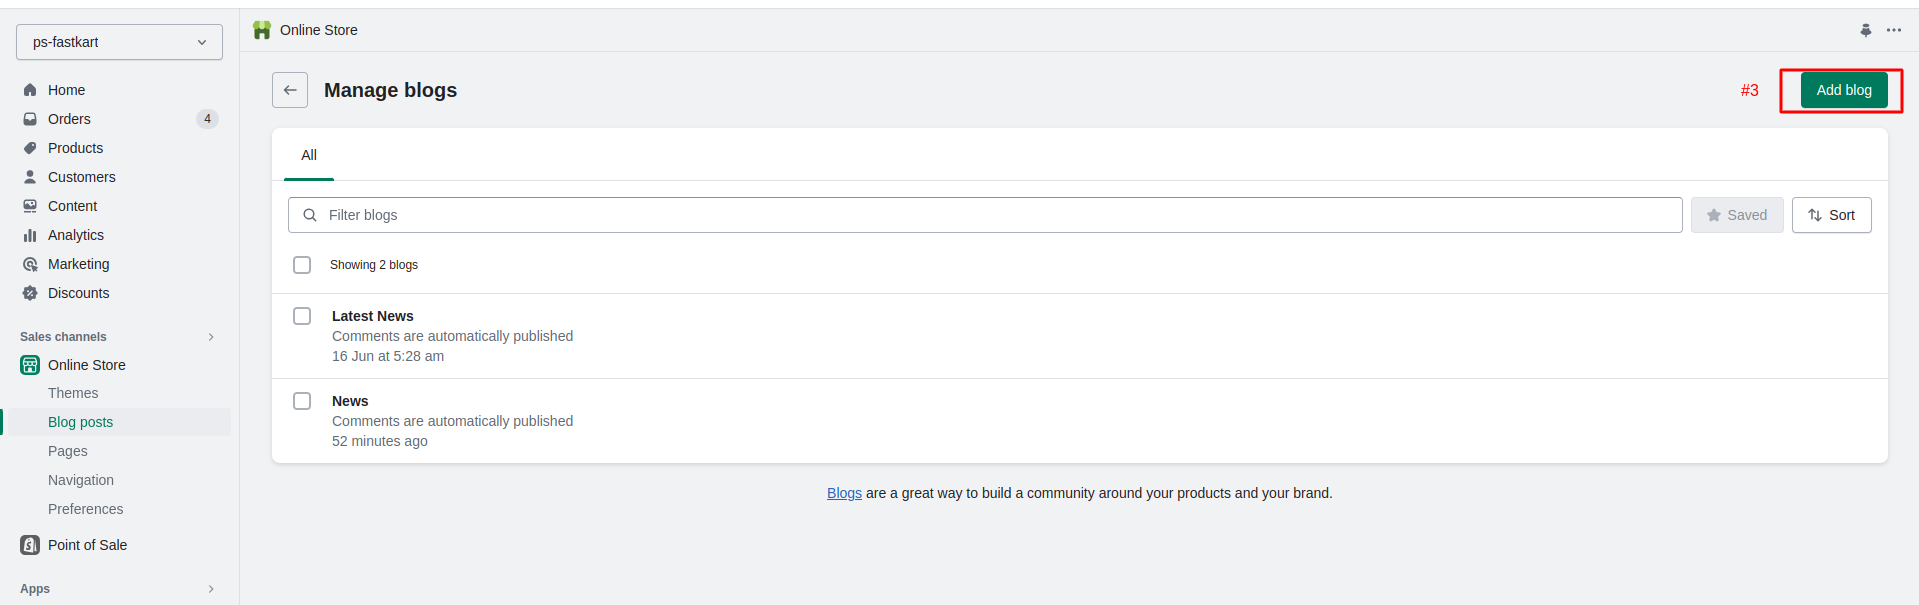This screenshot has width=1919, height=605.
Task: Tick the select-all blogs checkbox
Action: (x=302, y=265)
